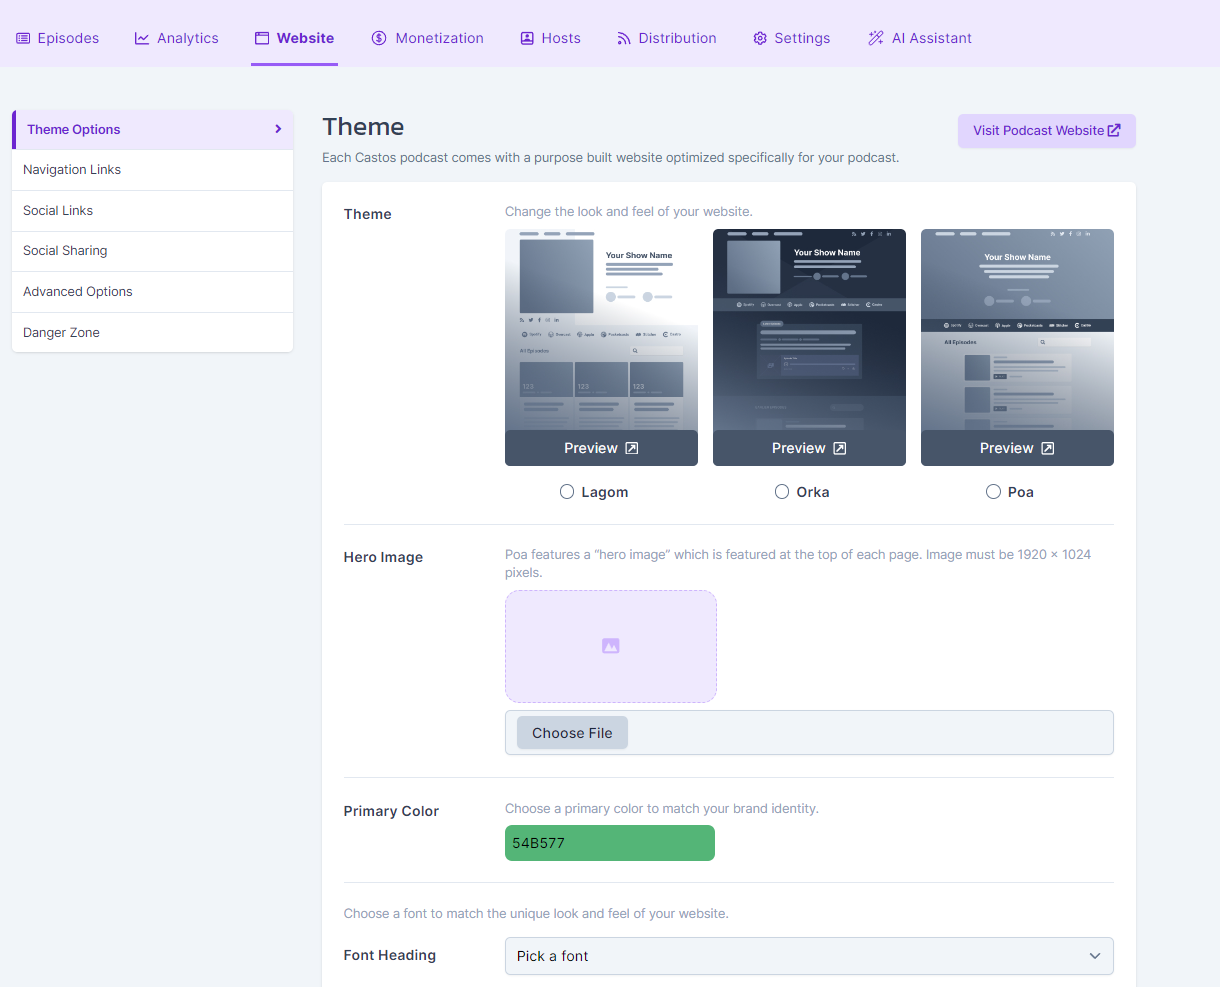This screenshot has height=987, width=1220.
Task: Click the Distribution RSS icon
Action: point(624,38)
